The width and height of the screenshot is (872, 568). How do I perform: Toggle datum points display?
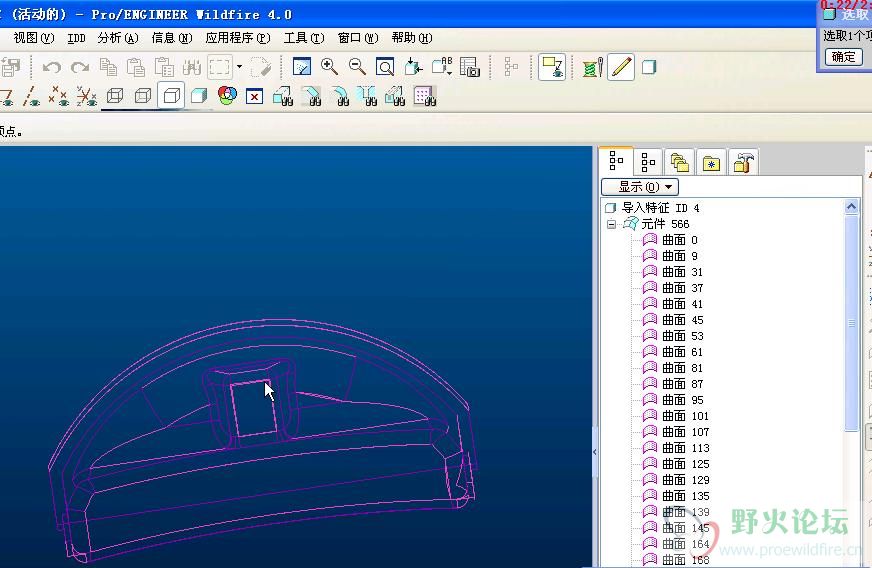click(58, 97)
